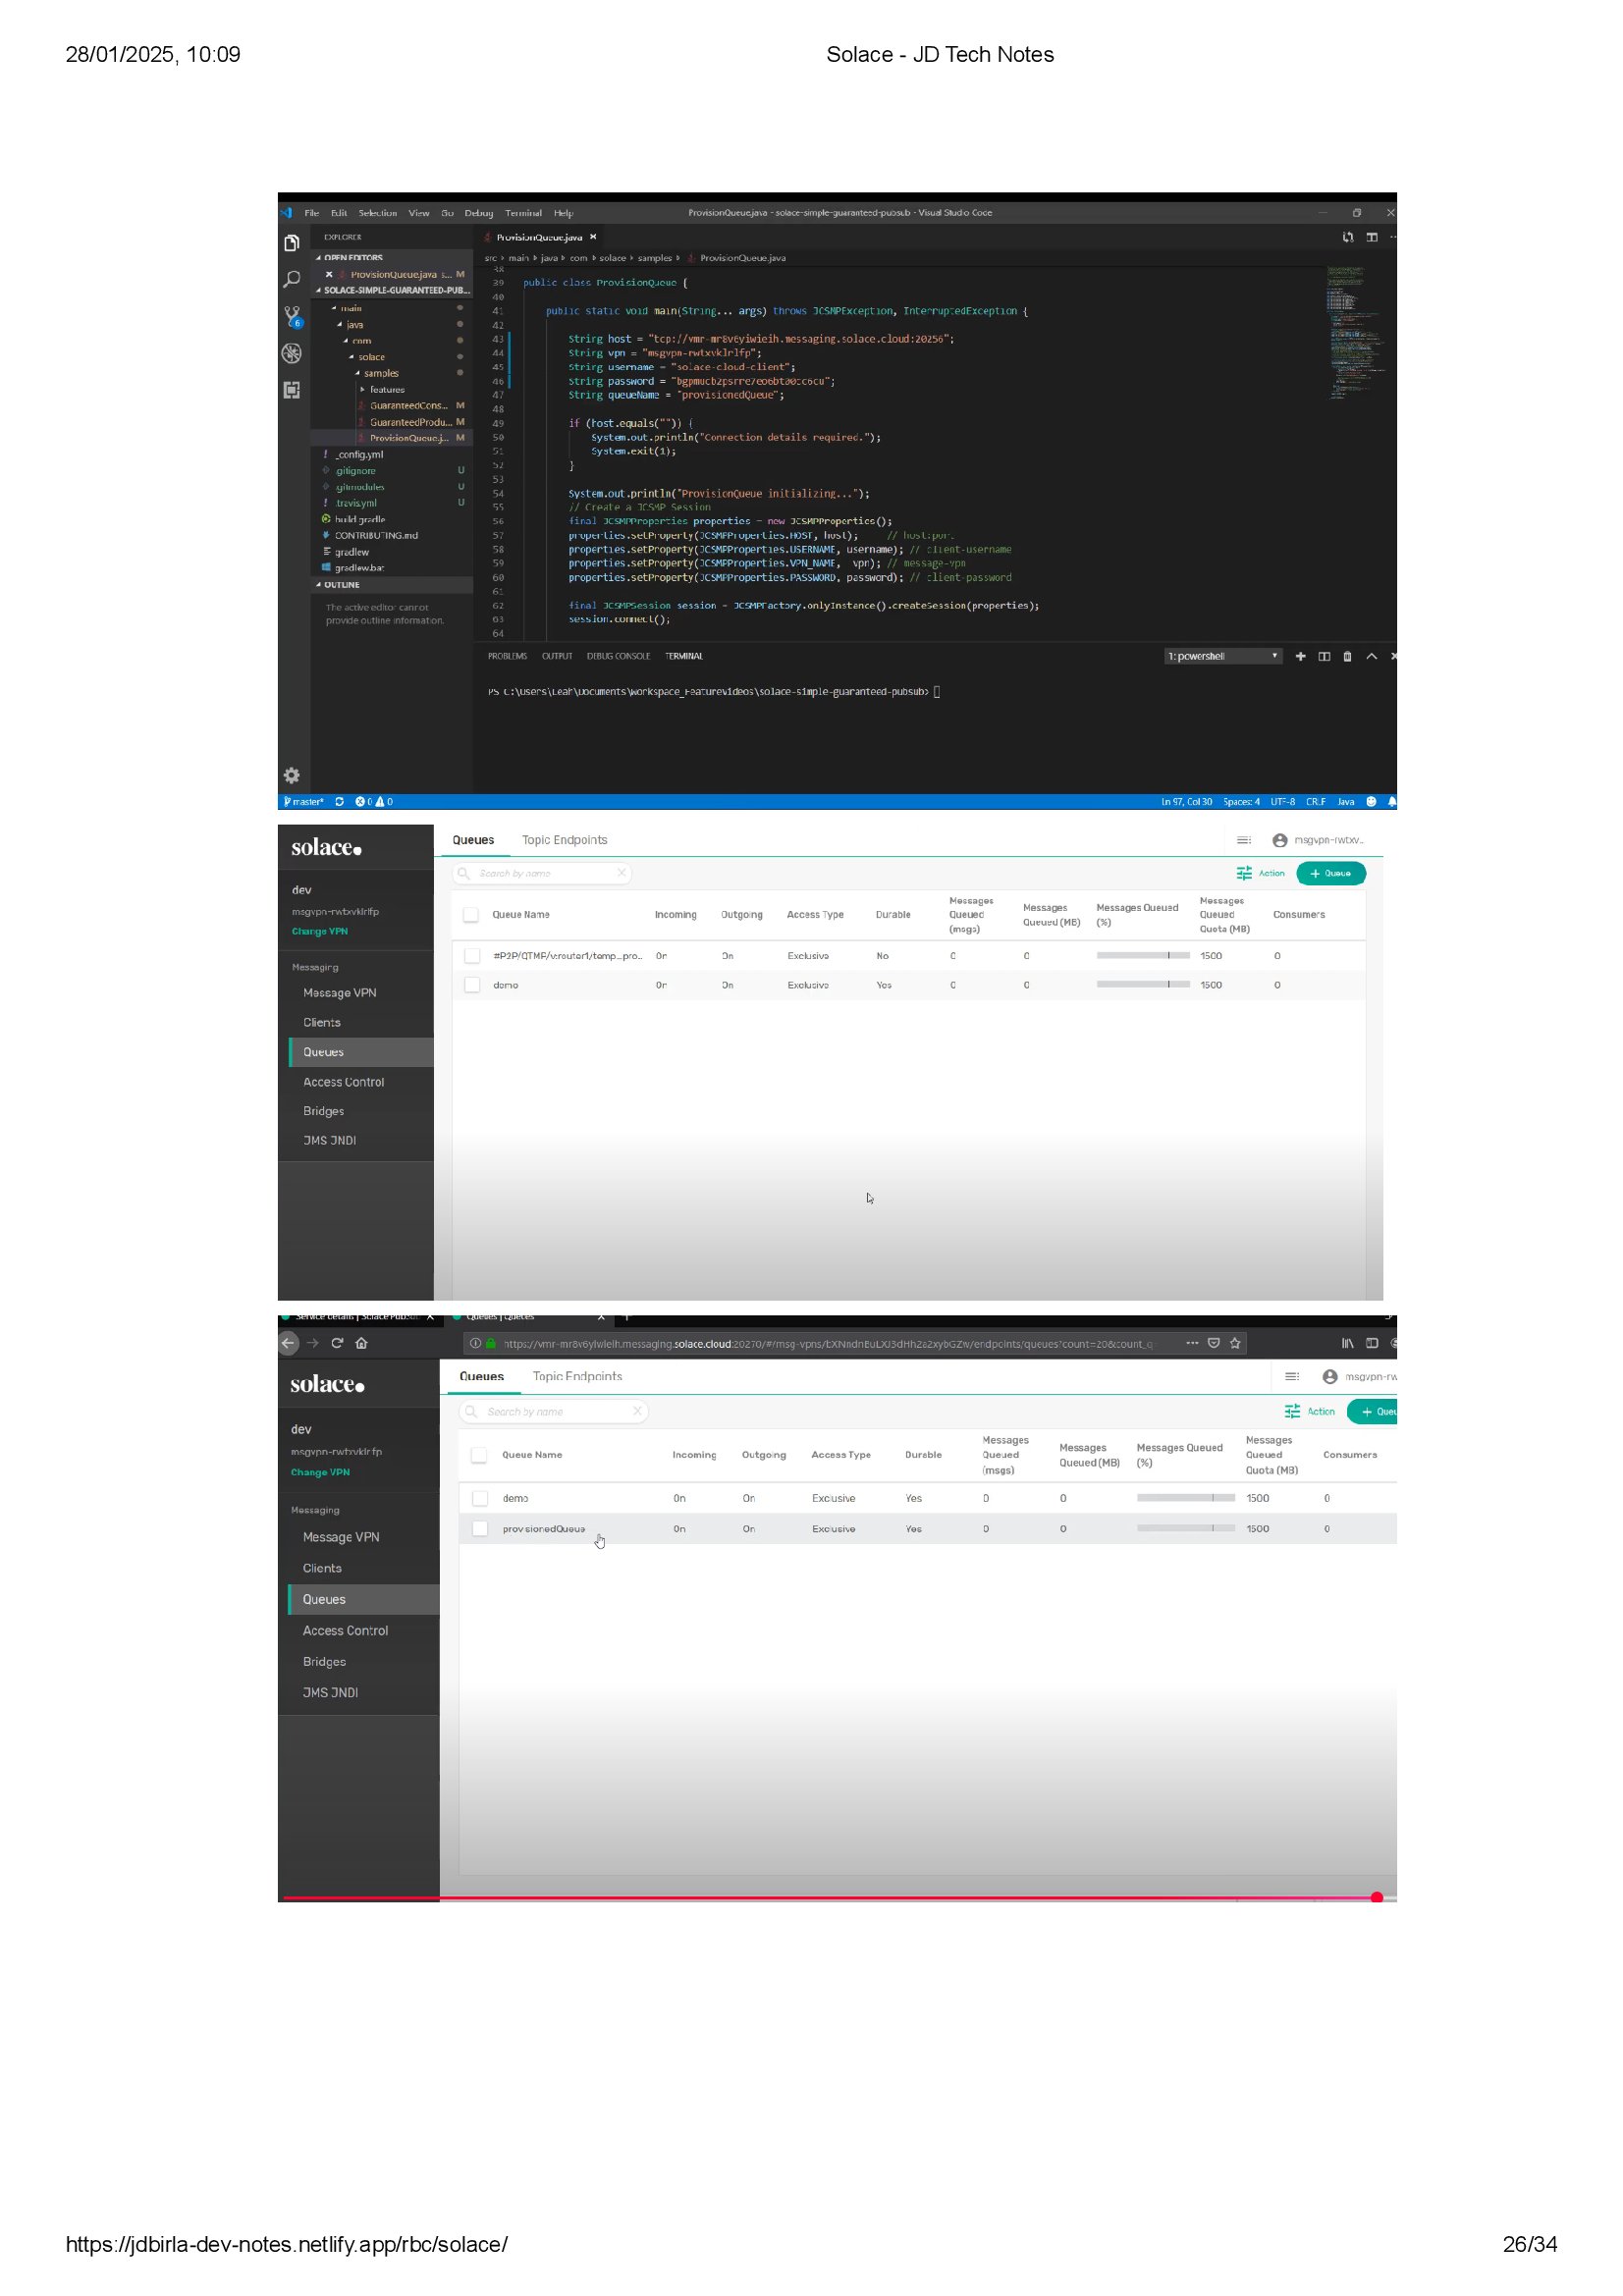Switch to Topic Endpoints tab in bottom panel
Image resolution: width=1623 pixels, height=2296 pixels.
(x=577, y=1376)
